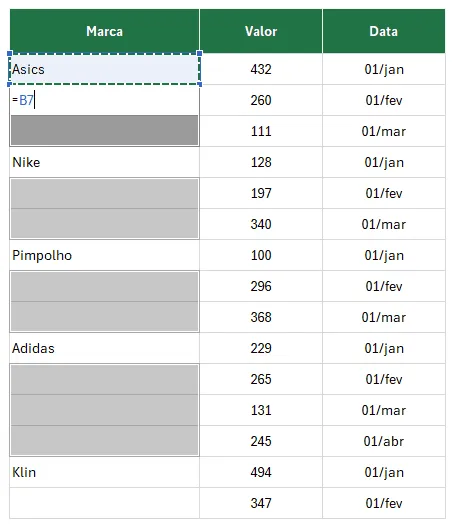Click the Asics cell with dashed border
Screen dimensions: 454x526
click(x=104, y=69)
